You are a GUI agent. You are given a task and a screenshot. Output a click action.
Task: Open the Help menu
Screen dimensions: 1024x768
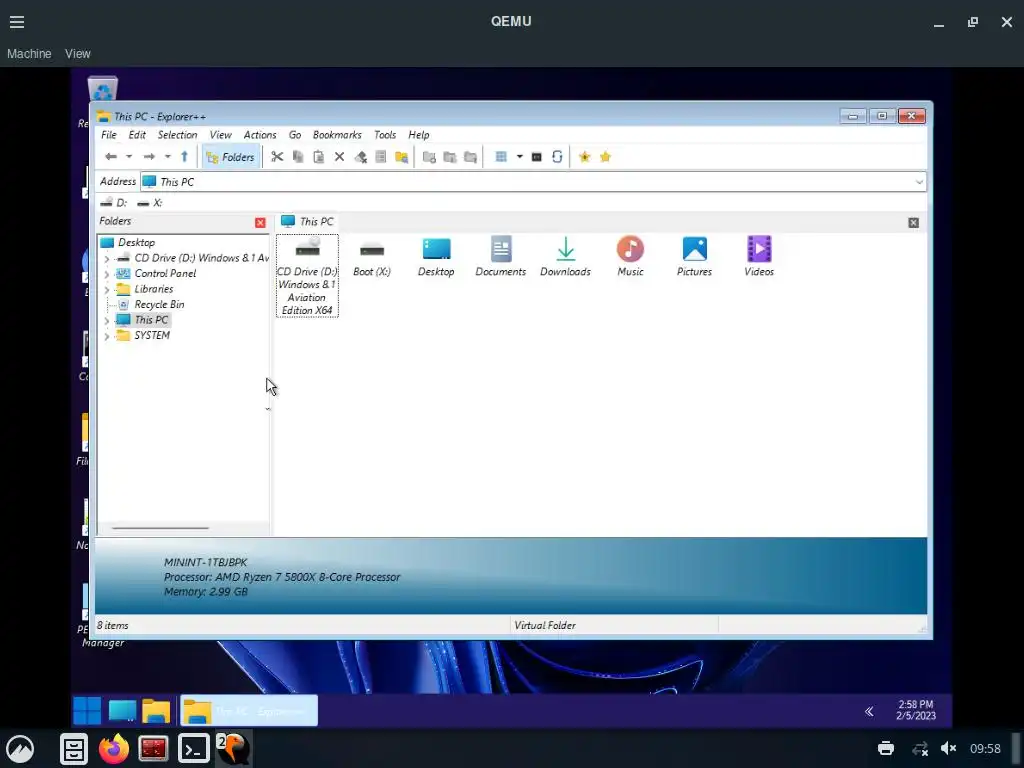click(x=419, y=135)
